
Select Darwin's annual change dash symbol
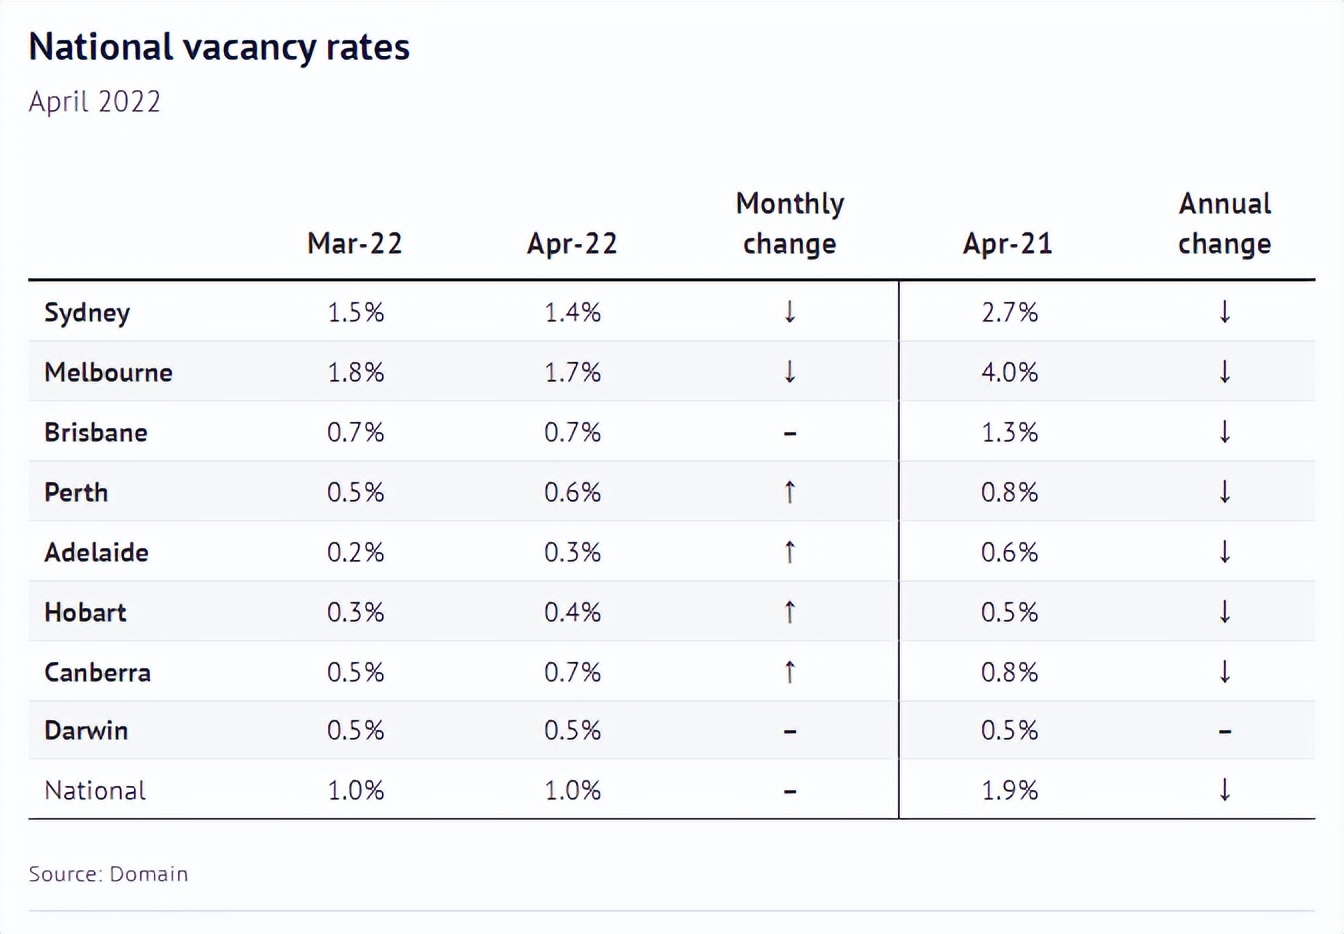pyautogui.click(x=1225, y=732)
